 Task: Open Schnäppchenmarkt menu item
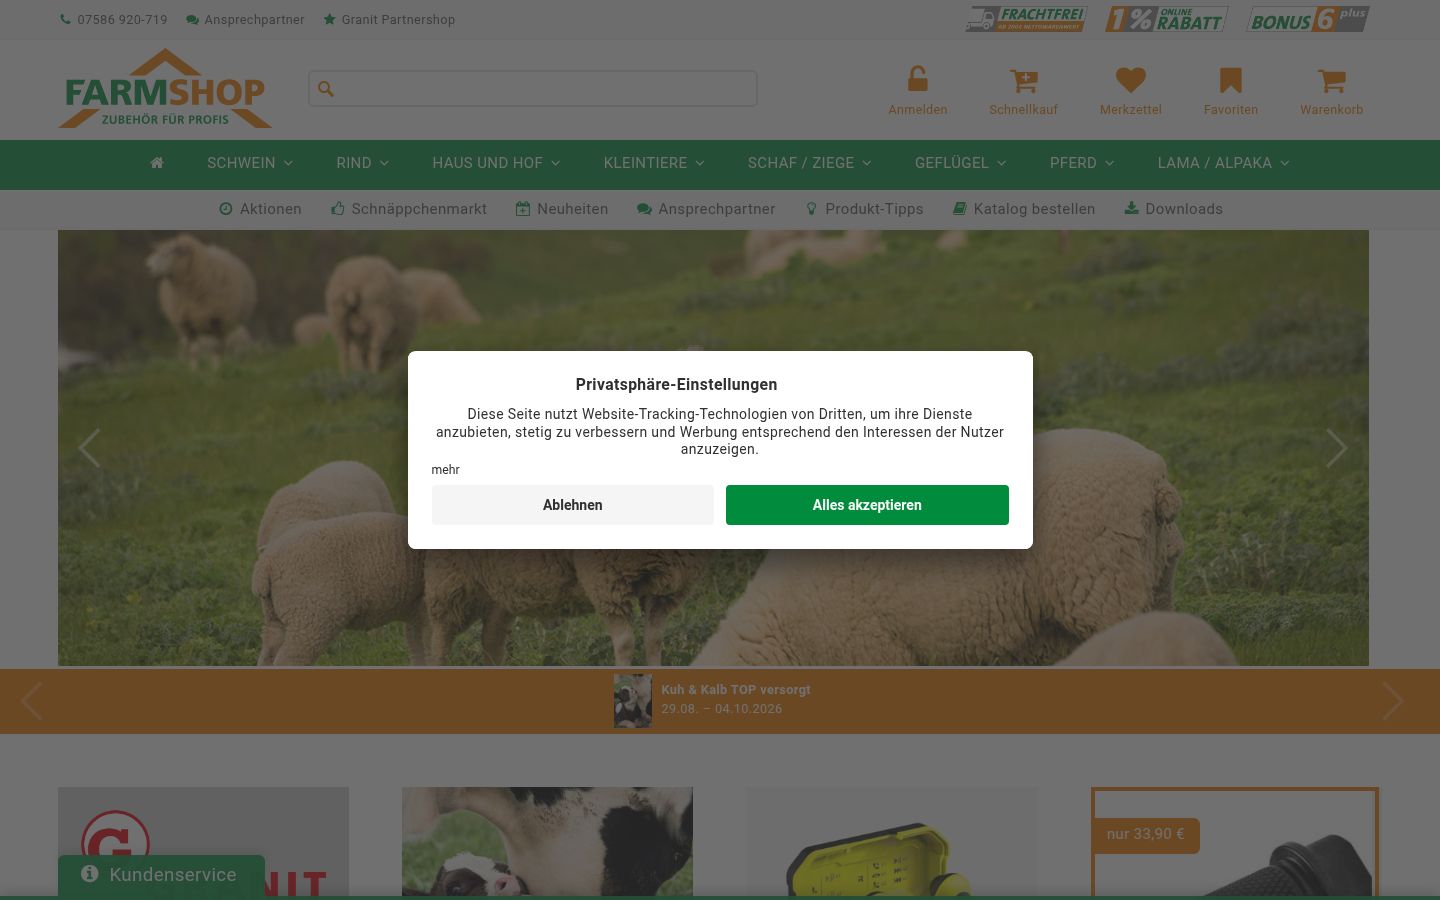pyautogui.click(x=409, y=209)
